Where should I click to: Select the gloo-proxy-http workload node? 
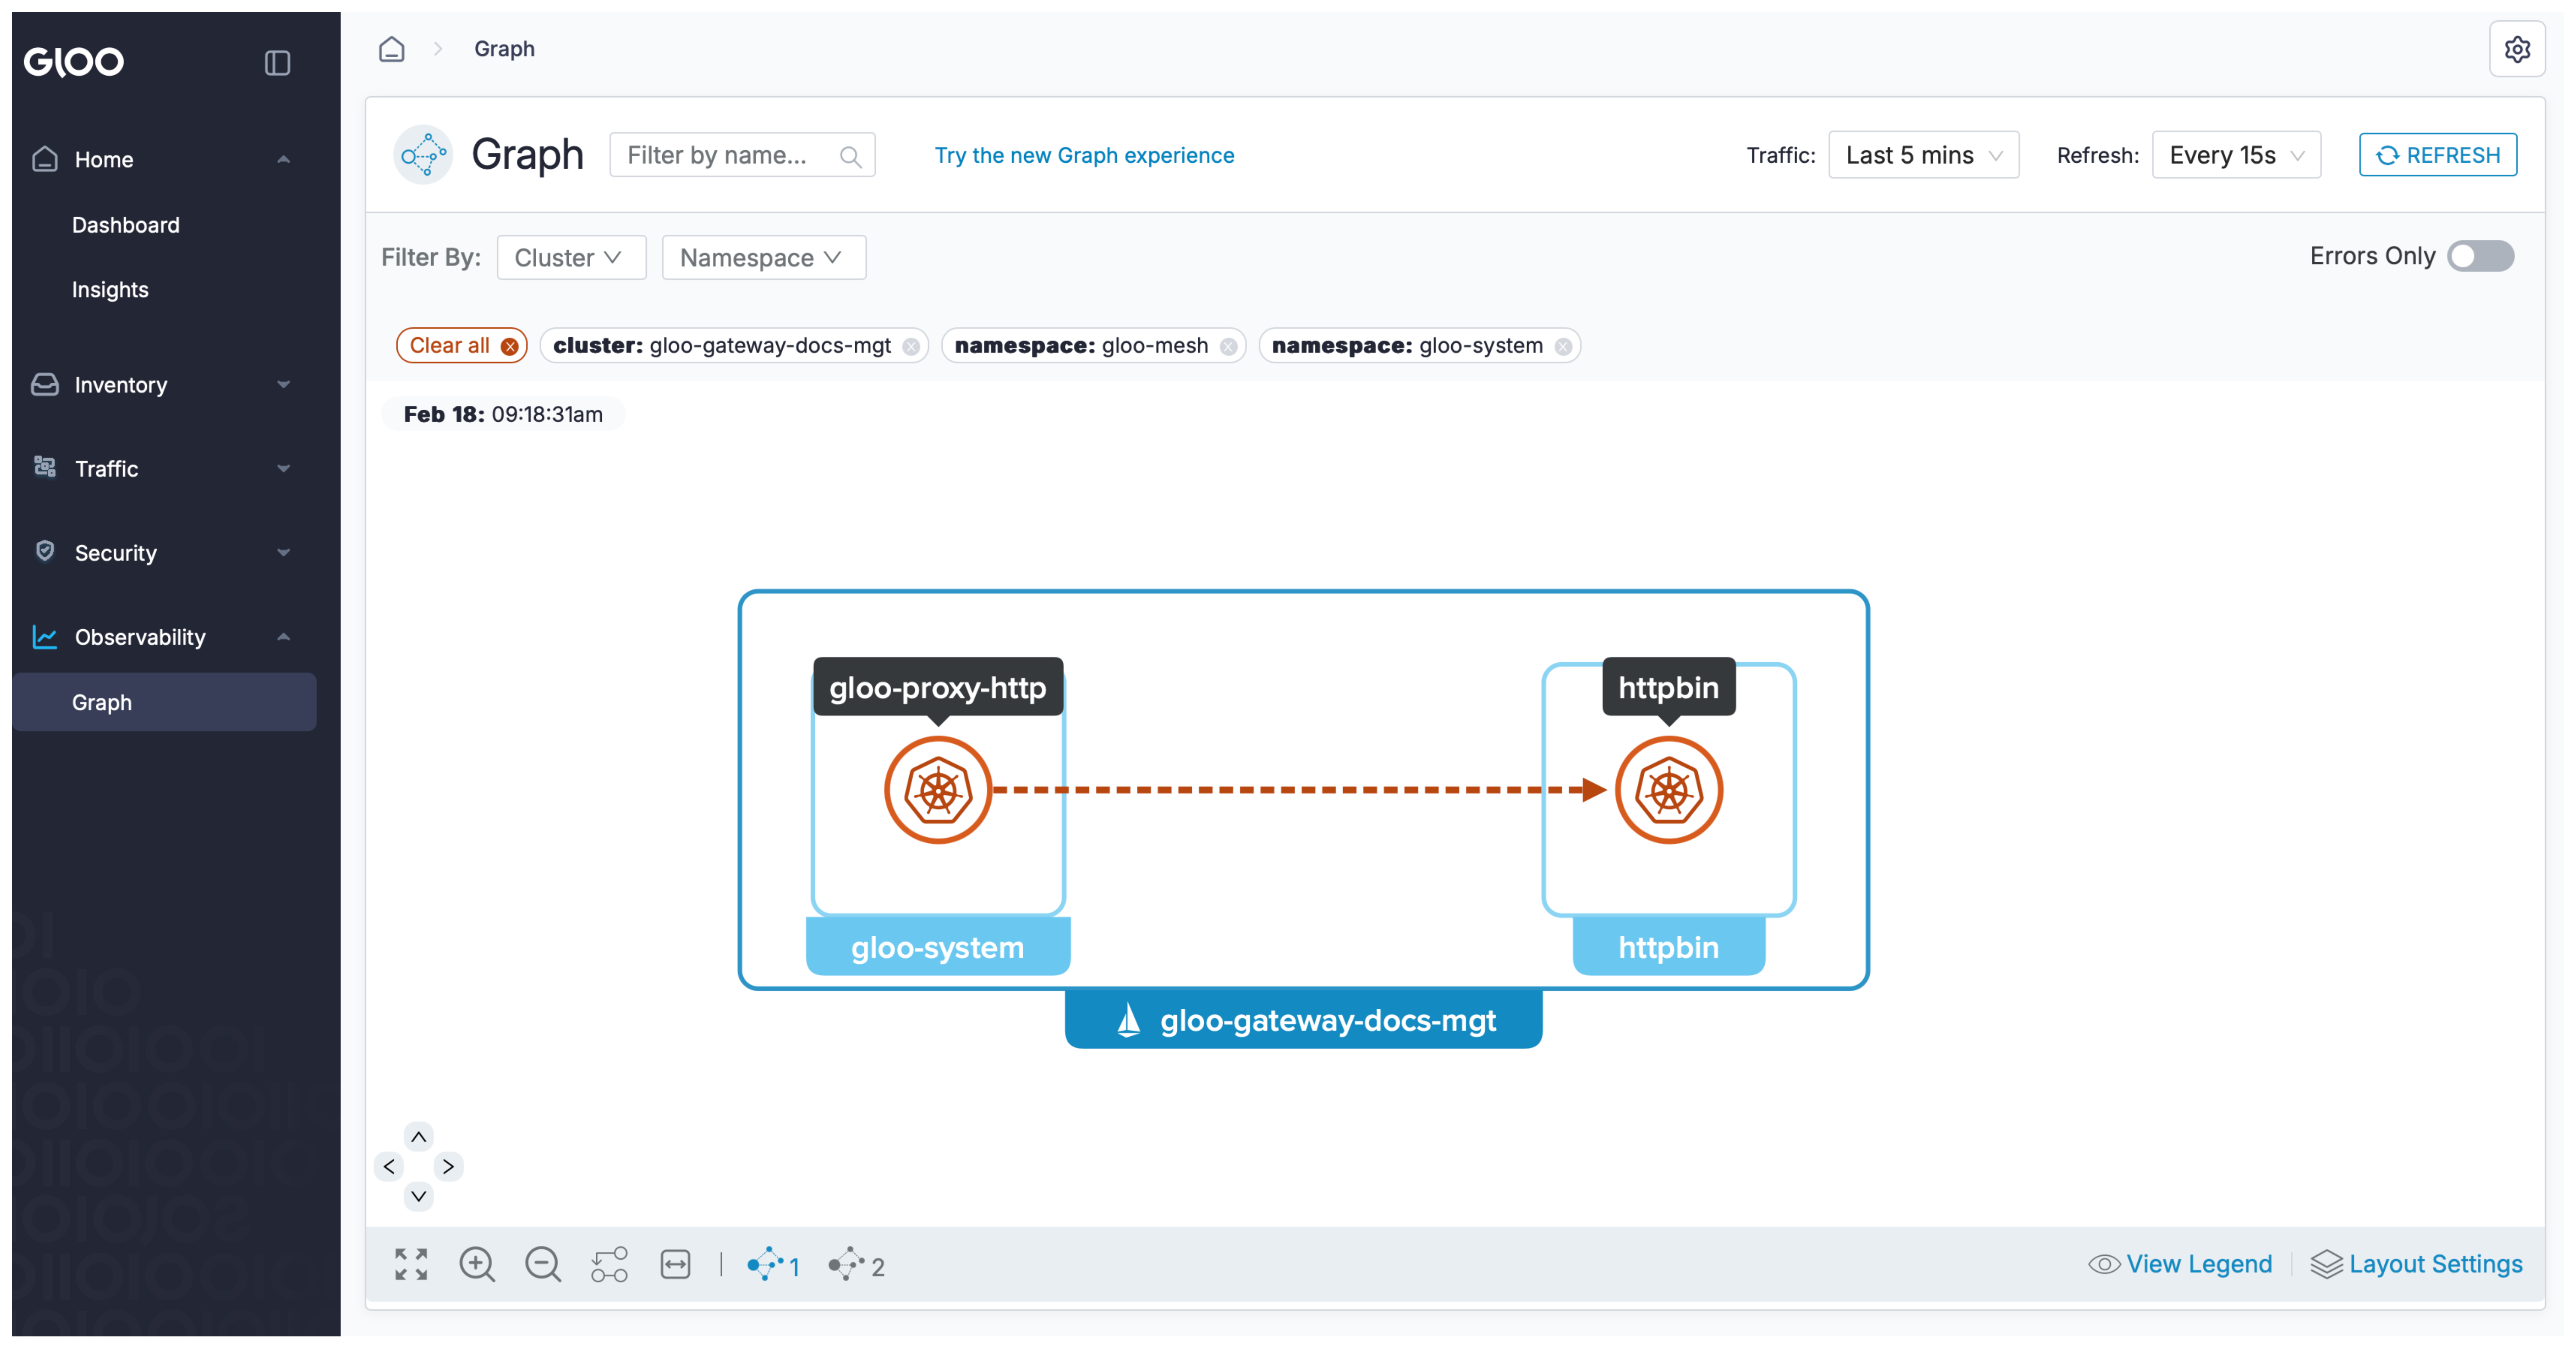tap(938, 790)
